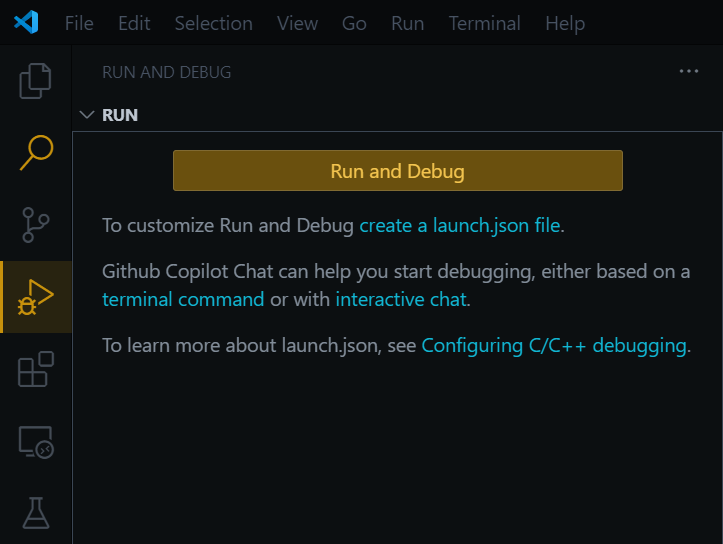Follow the terminal command link
Viewport: 723px width, 544px height.
[x=183, y=299]
